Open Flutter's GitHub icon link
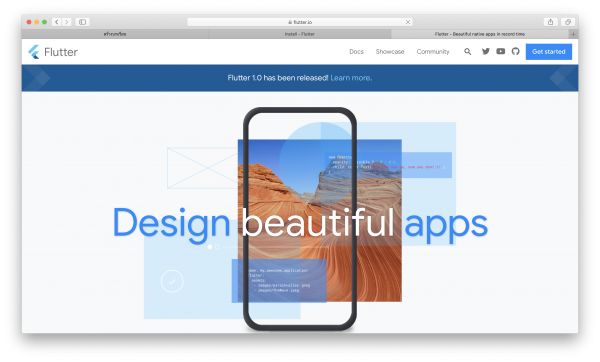The height and width of the screenshot is (362, 600). (x=515, y=51)
